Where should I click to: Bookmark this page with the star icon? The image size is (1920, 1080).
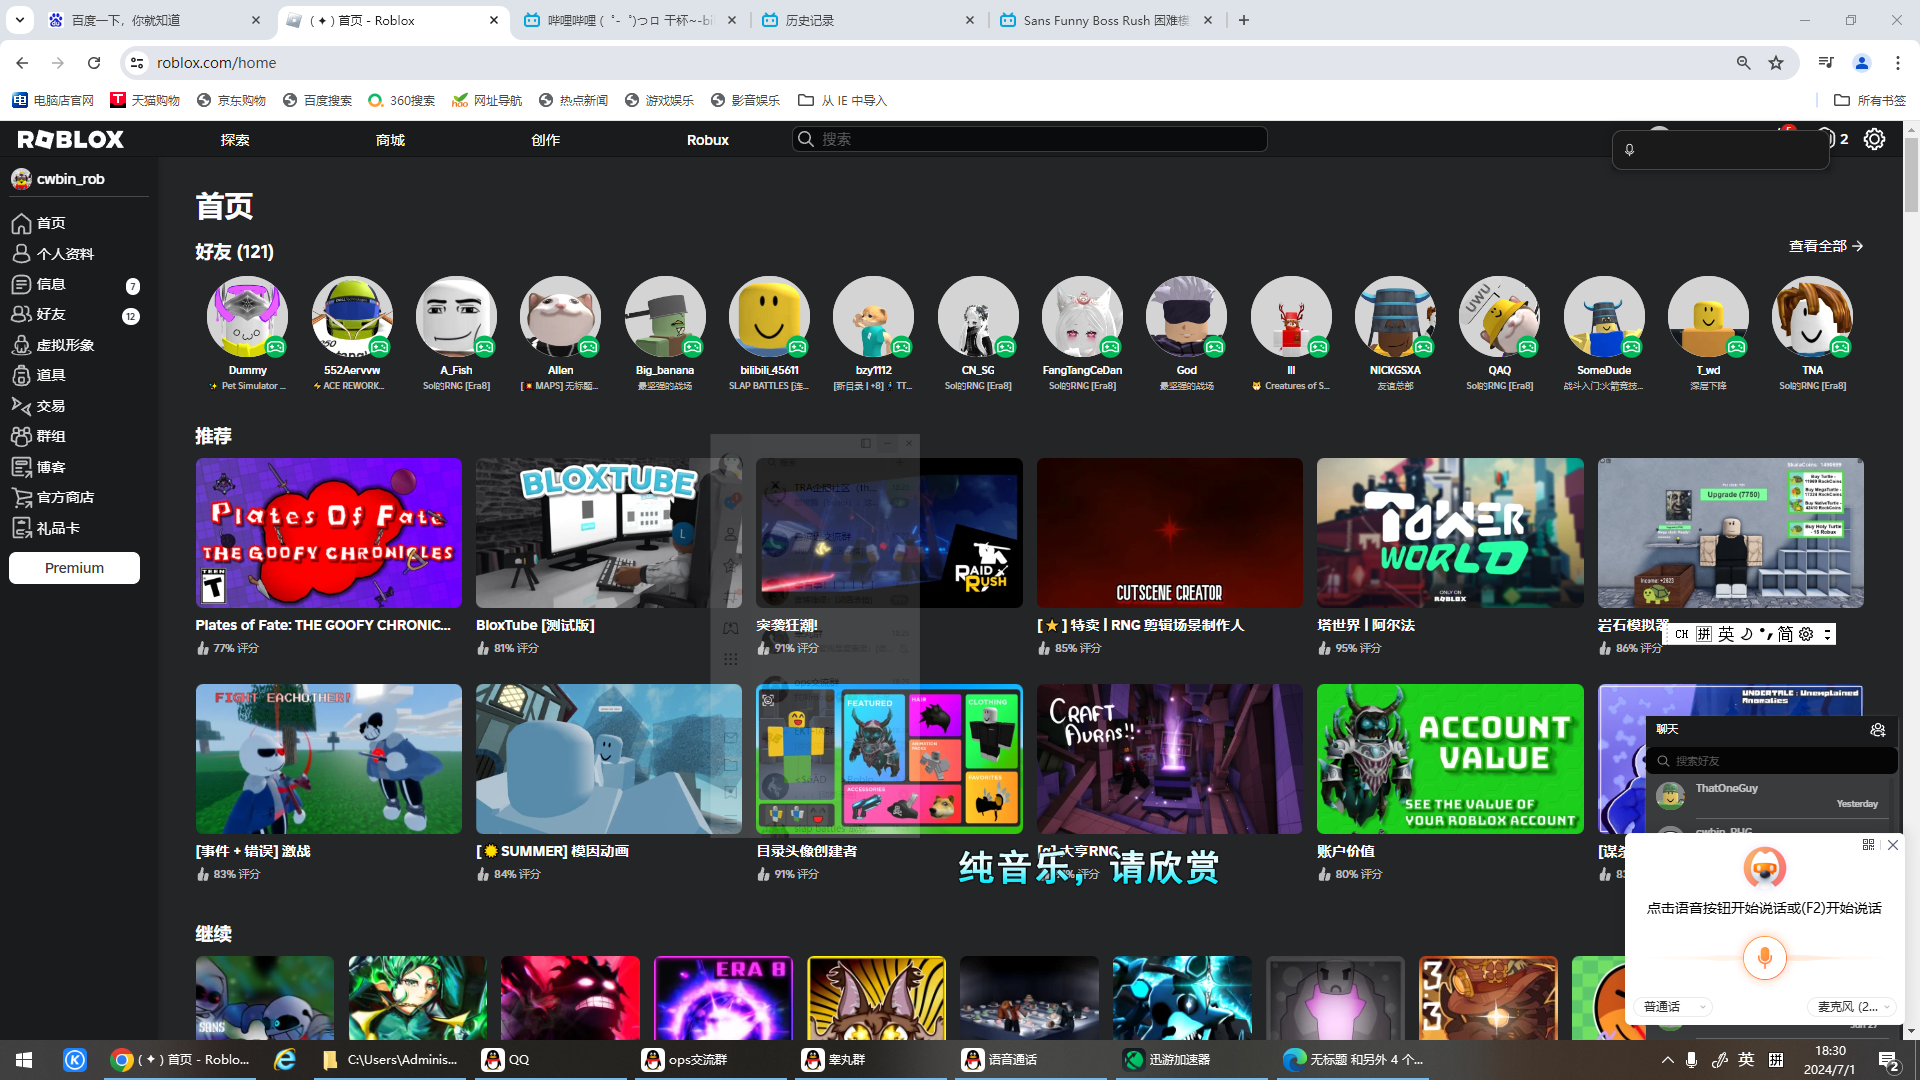(x=1776, y=63)
